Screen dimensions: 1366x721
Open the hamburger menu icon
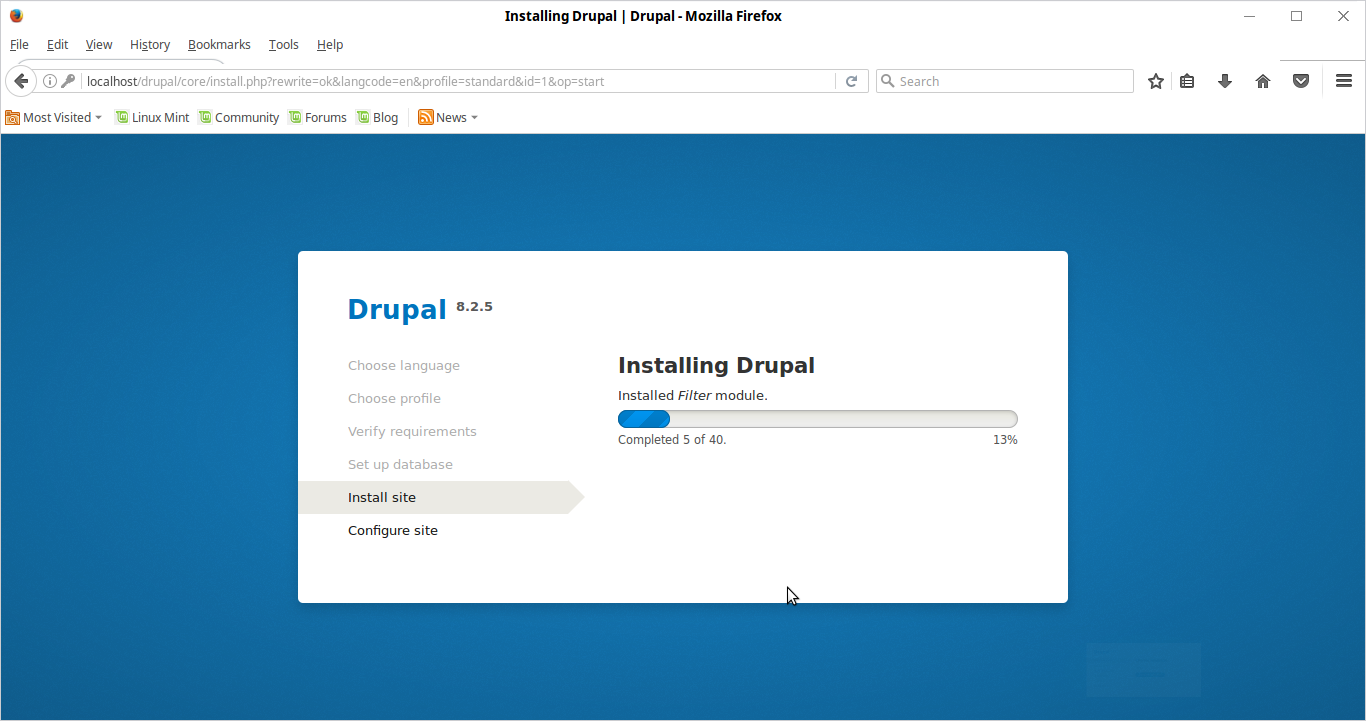pos(1344,81)
